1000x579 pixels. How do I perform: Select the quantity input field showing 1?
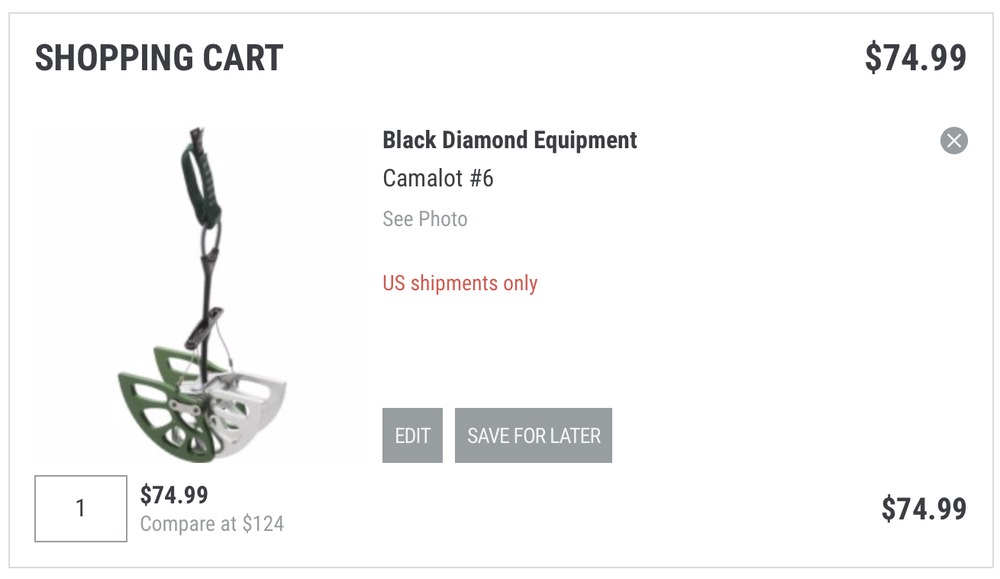(81, 509)
